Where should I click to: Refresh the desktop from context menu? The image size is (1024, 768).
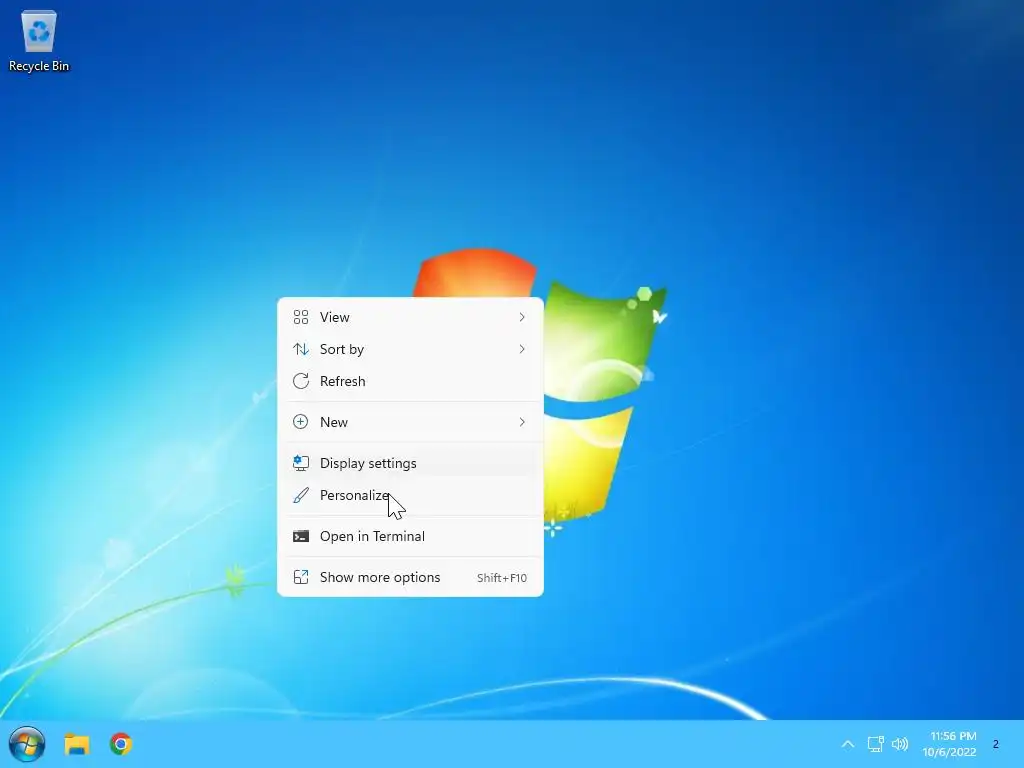click(410, 381)
